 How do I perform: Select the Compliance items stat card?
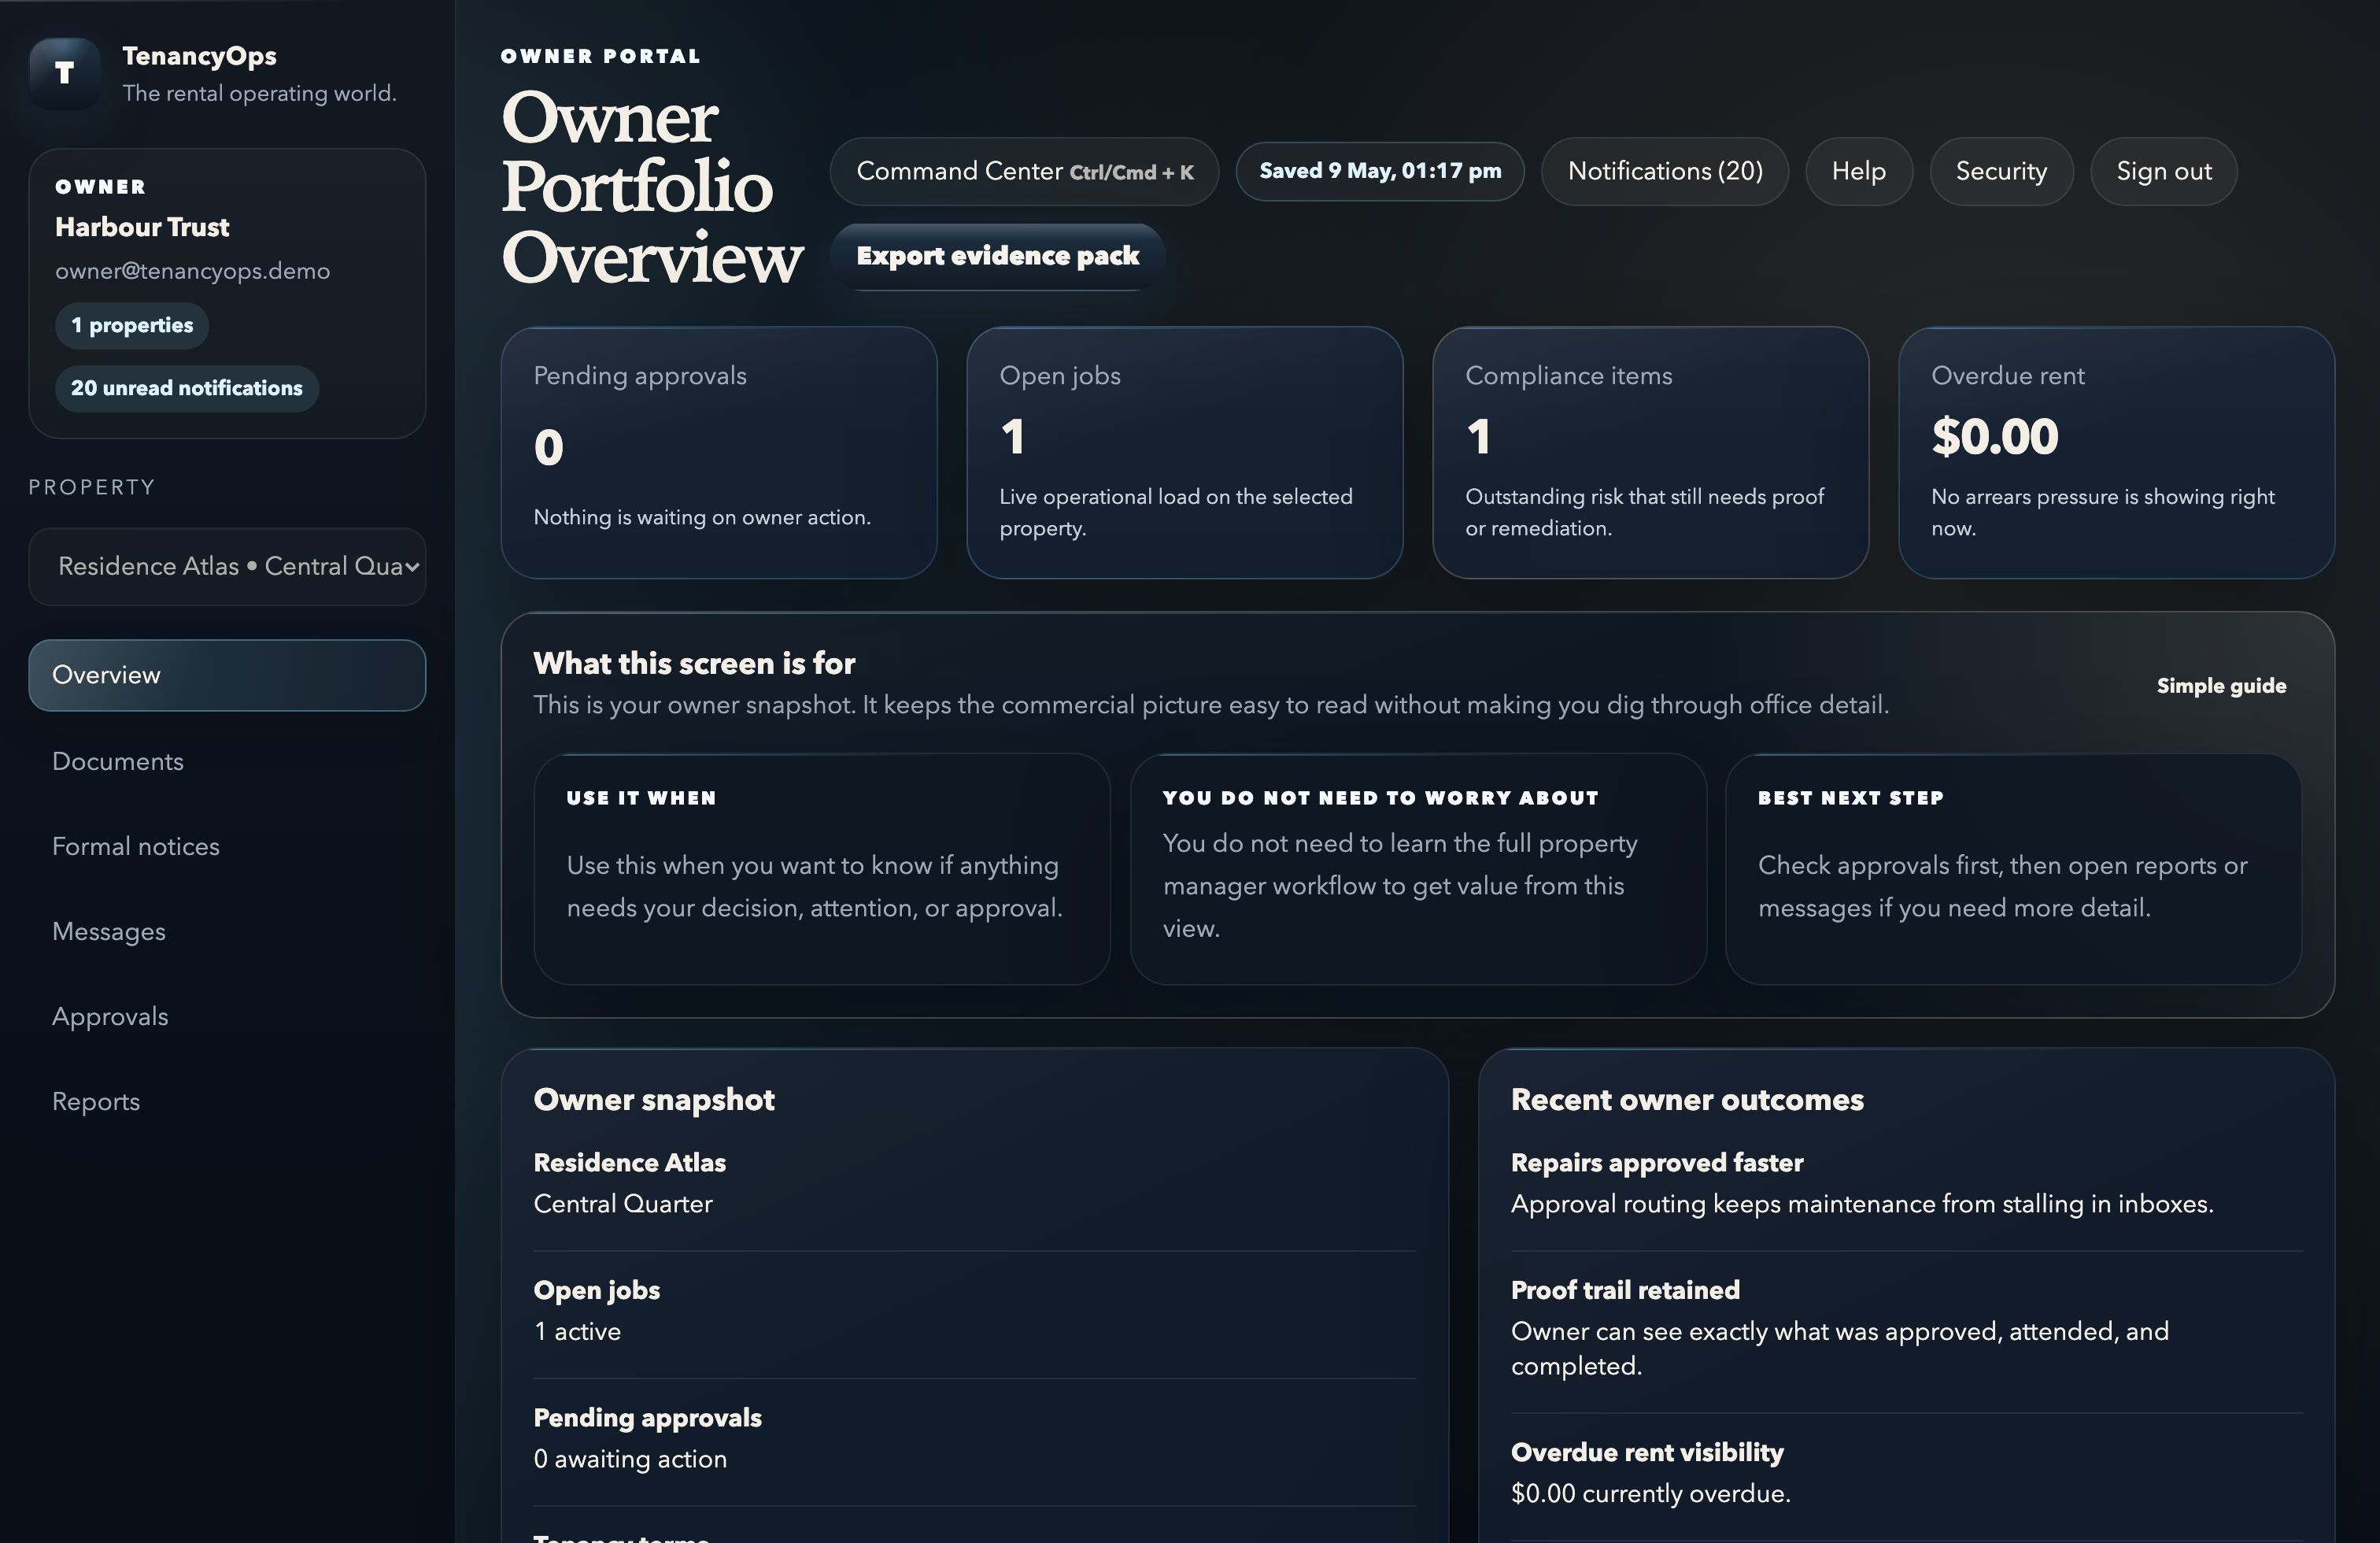1651,452
